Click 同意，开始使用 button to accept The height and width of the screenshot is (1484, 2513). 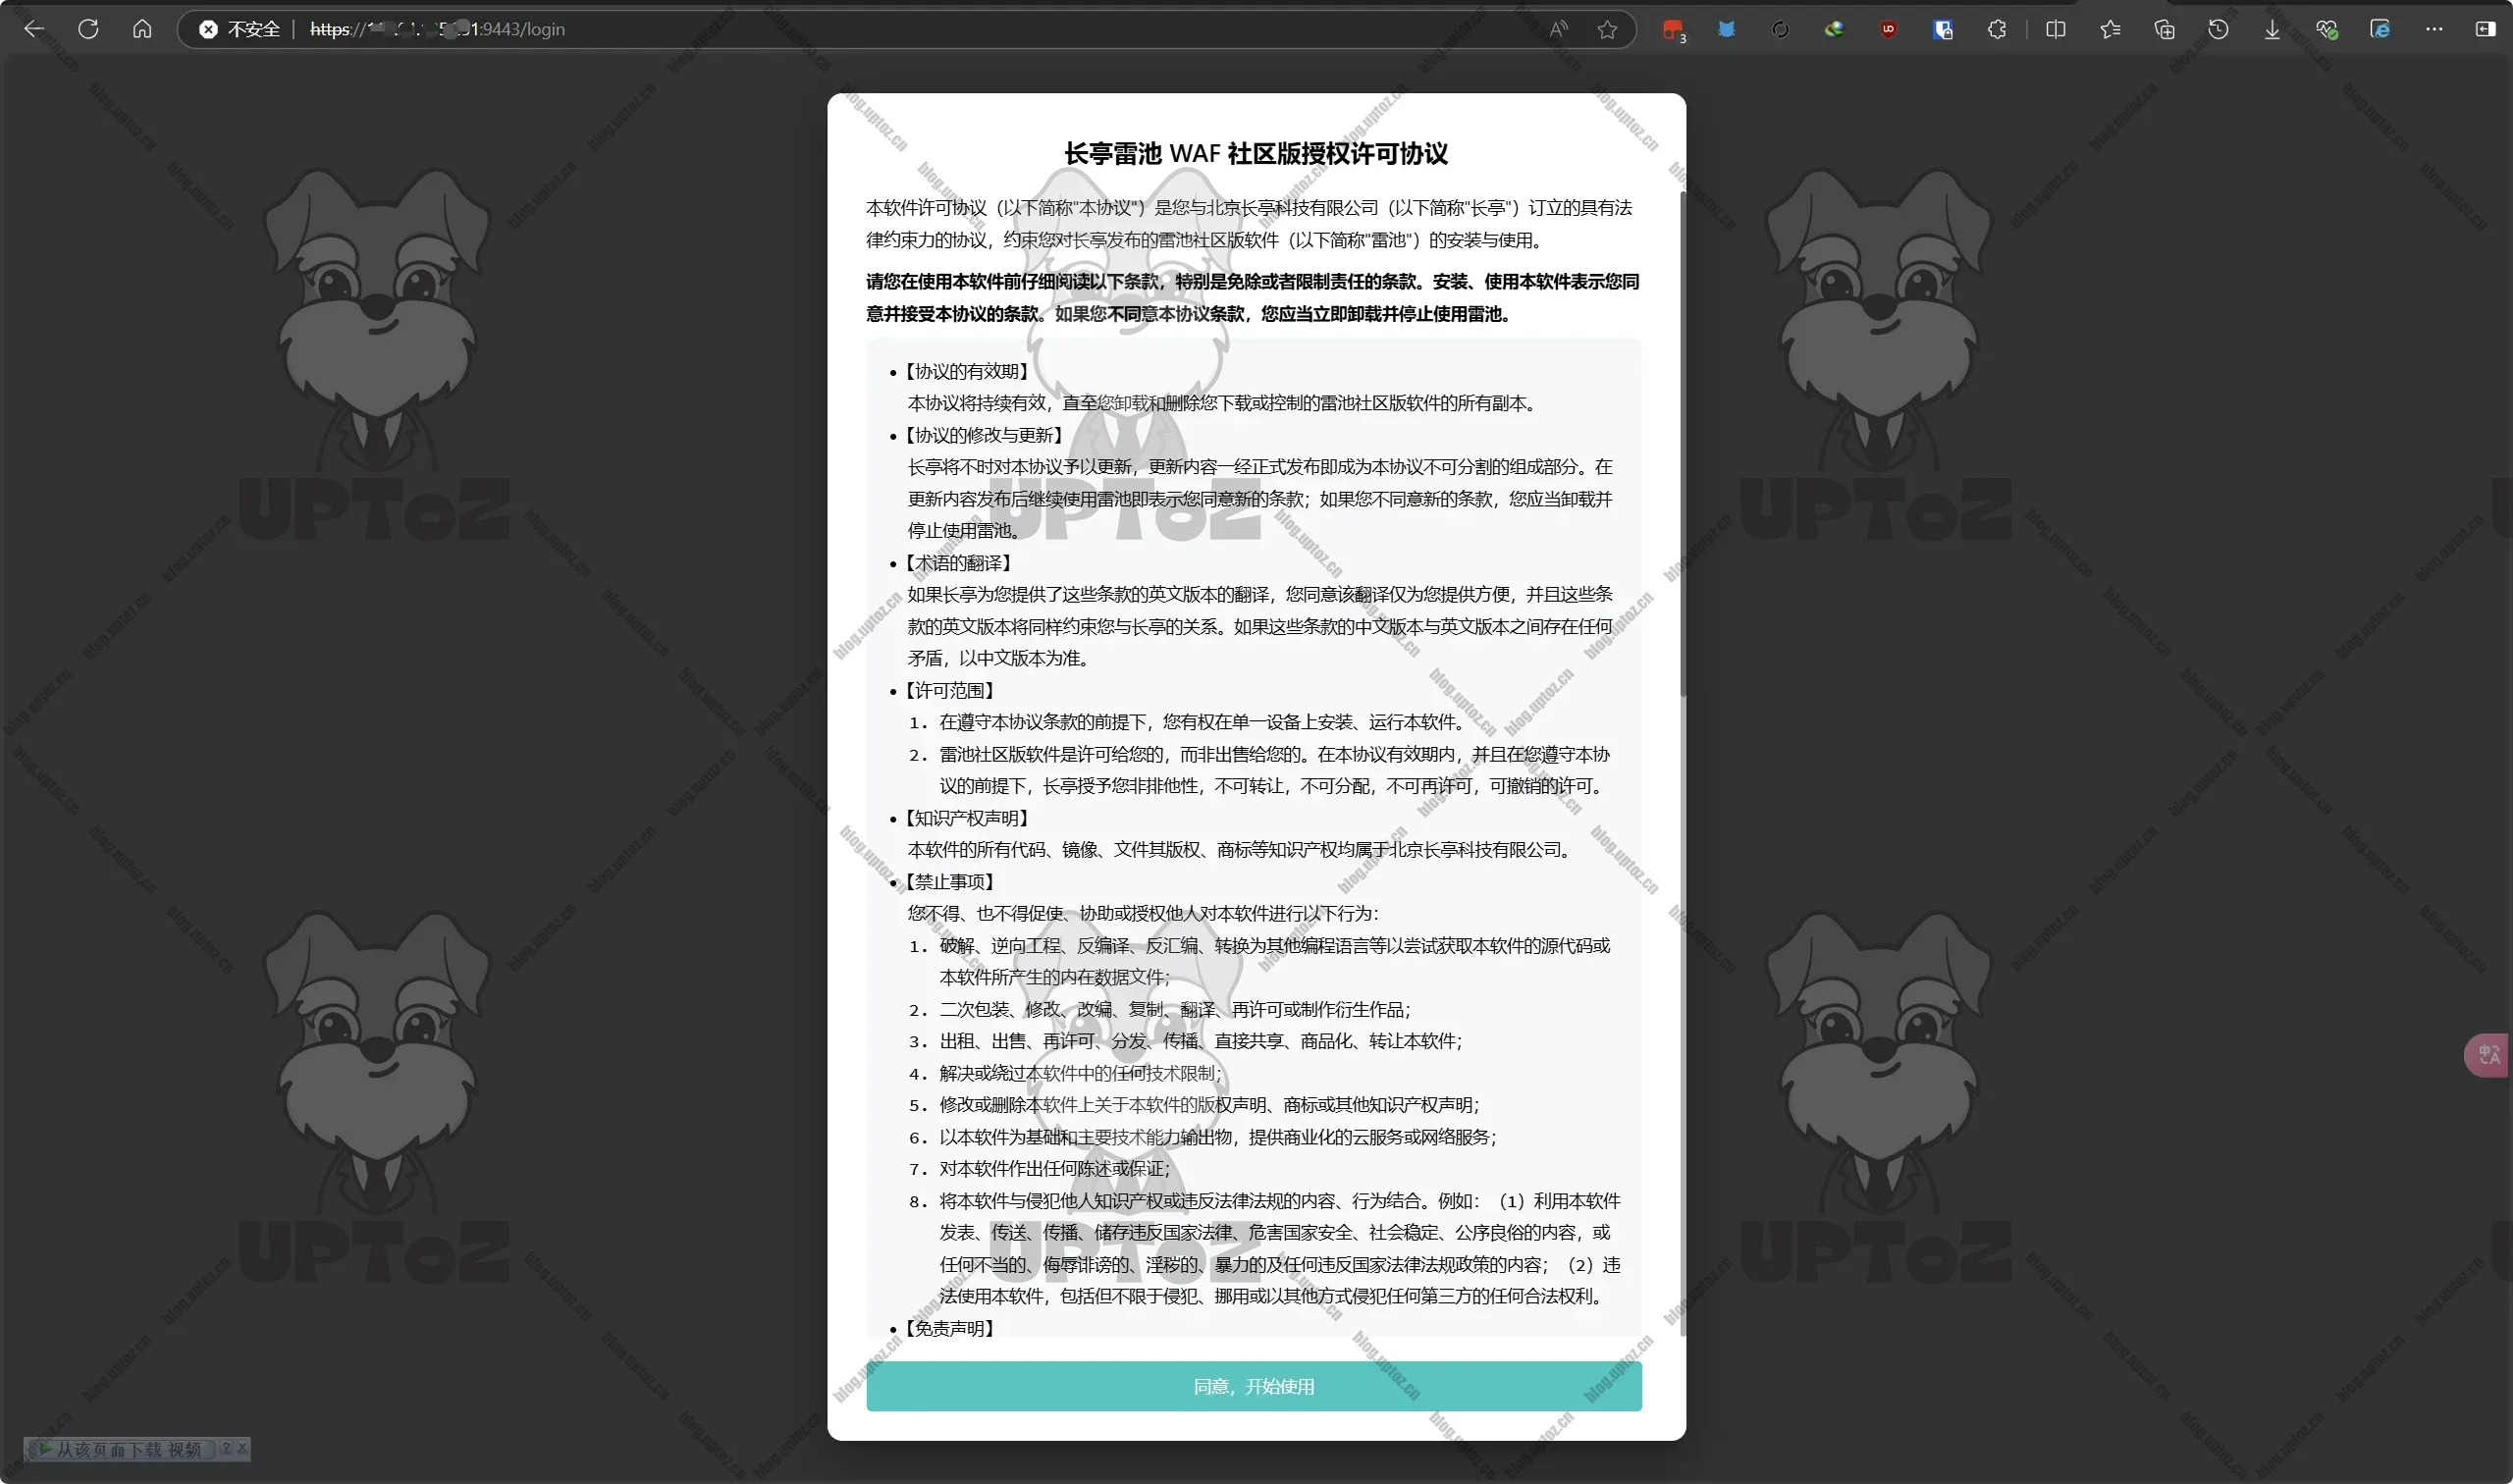pos(1254,1386)
